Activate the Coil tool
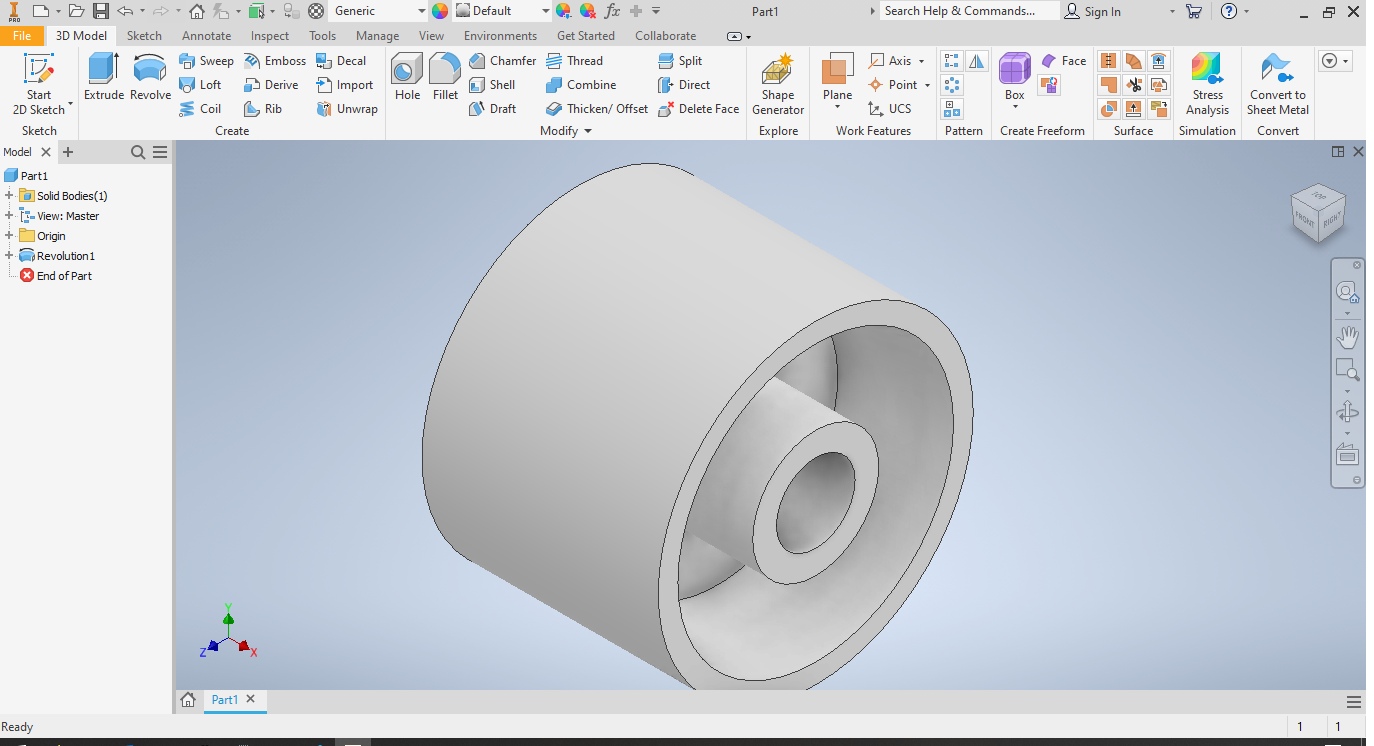 pyautogui.click(x=200, y=109)
